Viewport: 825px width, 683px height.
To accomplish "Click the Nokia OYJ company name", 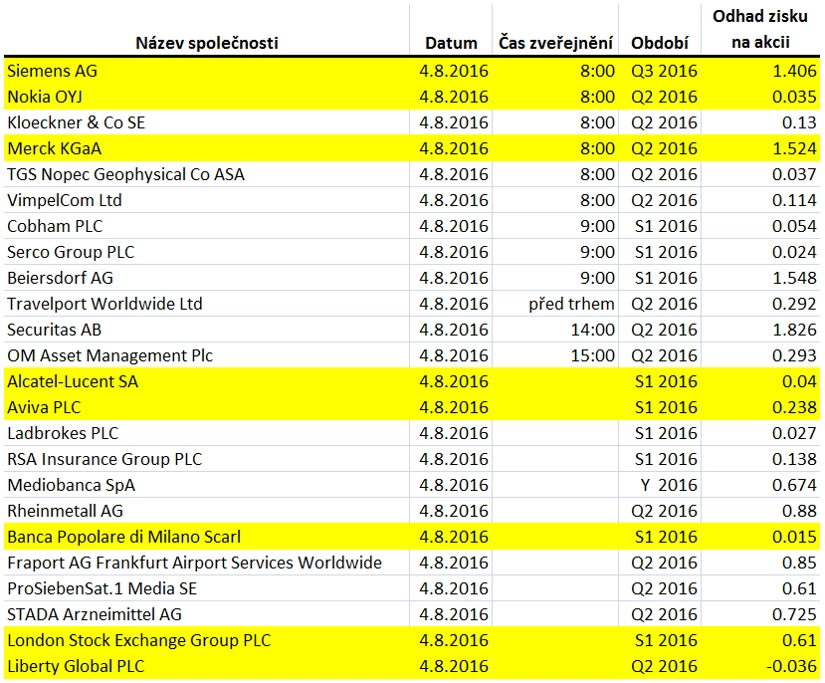I will [45, 97].
